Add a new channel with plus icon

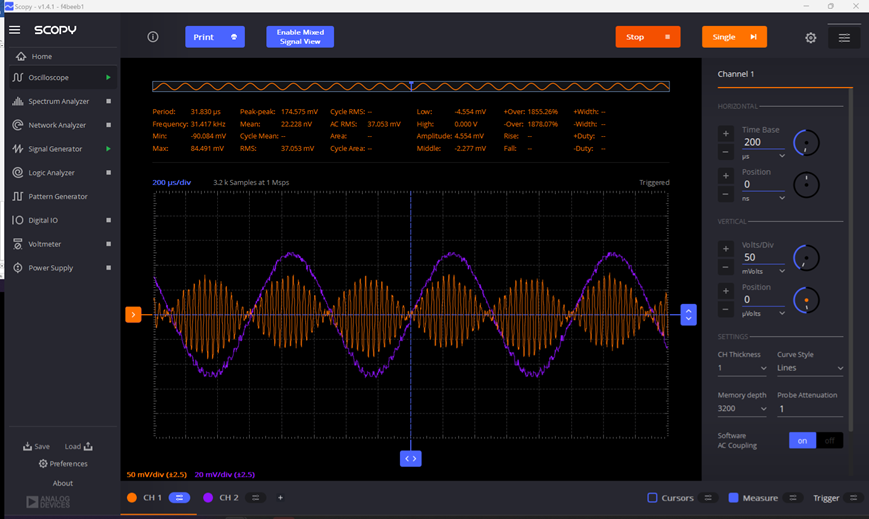point(280,498)
